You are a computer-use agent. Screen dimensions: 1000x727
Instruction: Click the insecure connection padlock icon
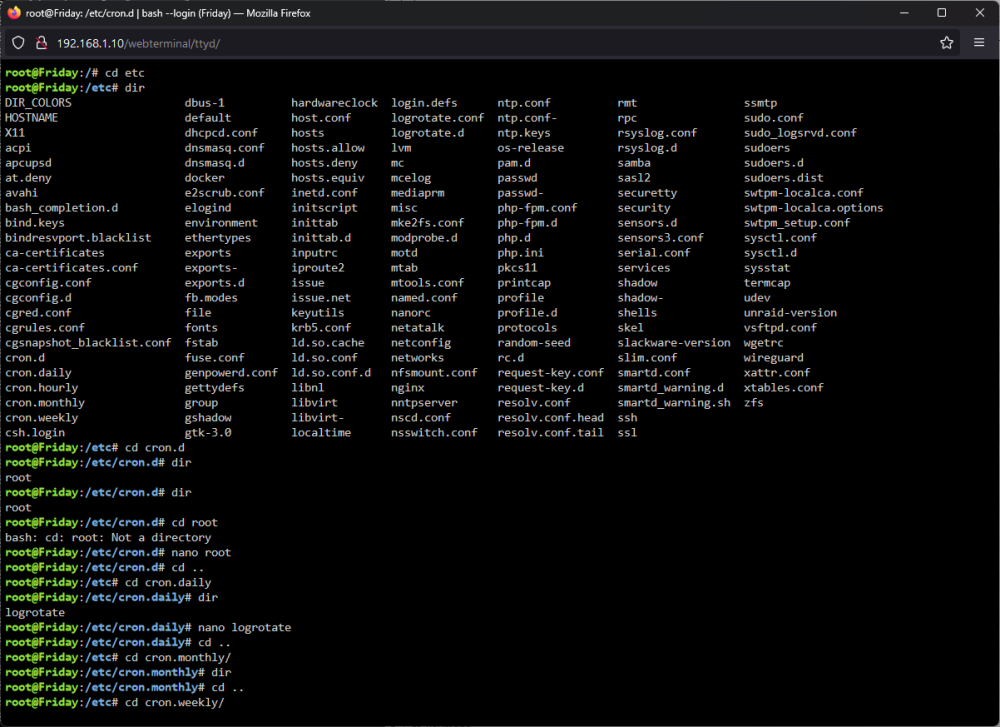[41, 43]
